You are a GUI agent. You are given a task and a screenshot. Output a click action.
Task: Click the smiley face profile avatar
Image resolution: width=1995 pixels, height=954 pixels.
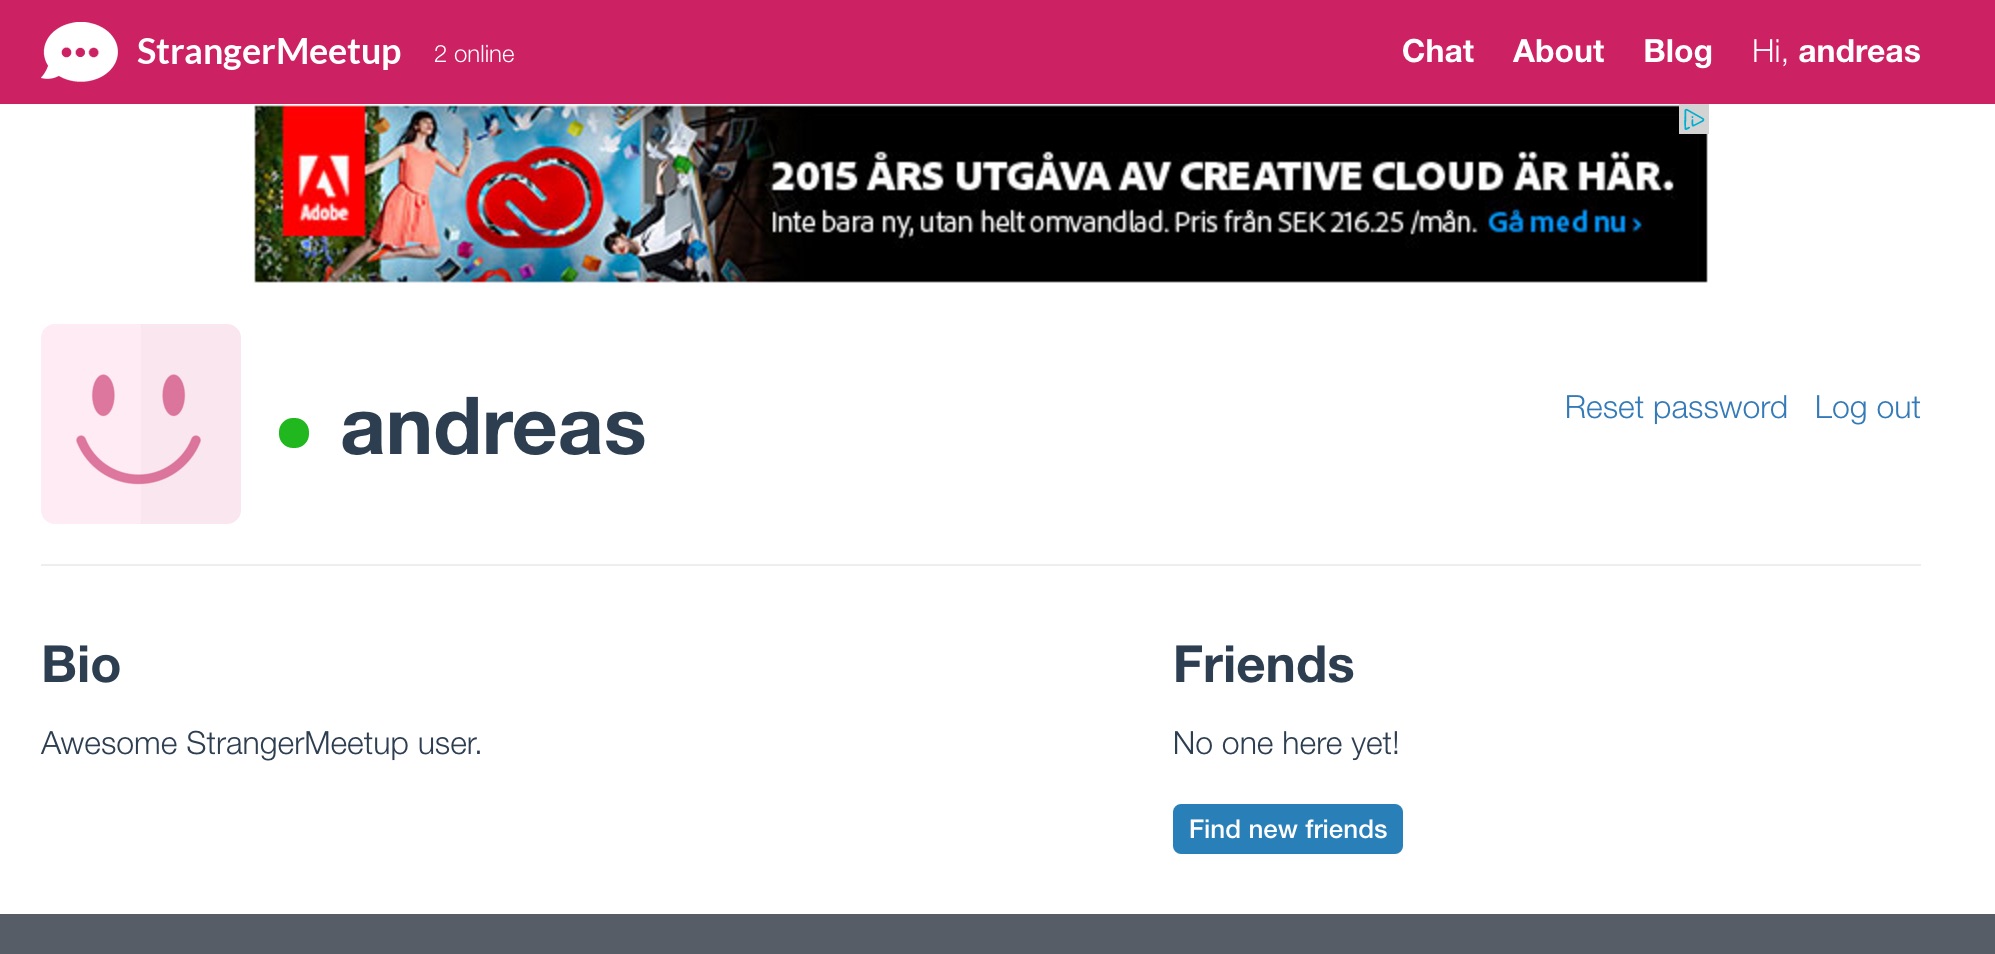click(141, 424)
